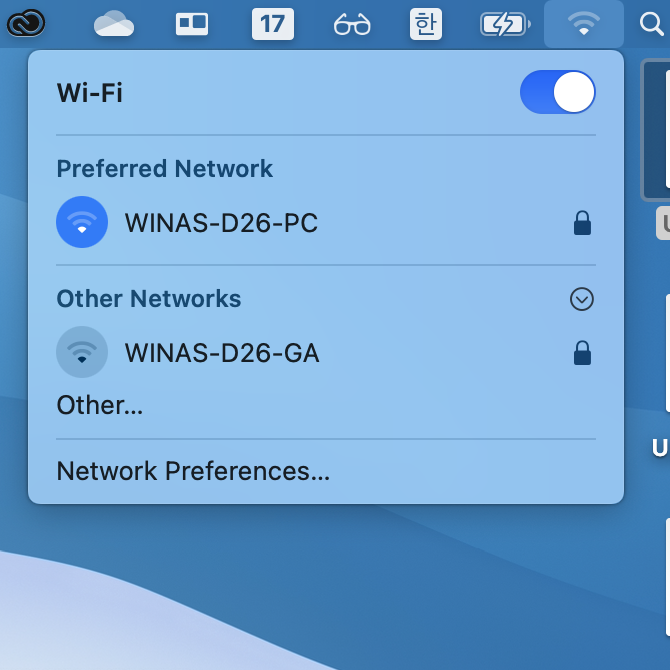
Task: Click the Preferred Network header
Action: (x=165, y=168)
